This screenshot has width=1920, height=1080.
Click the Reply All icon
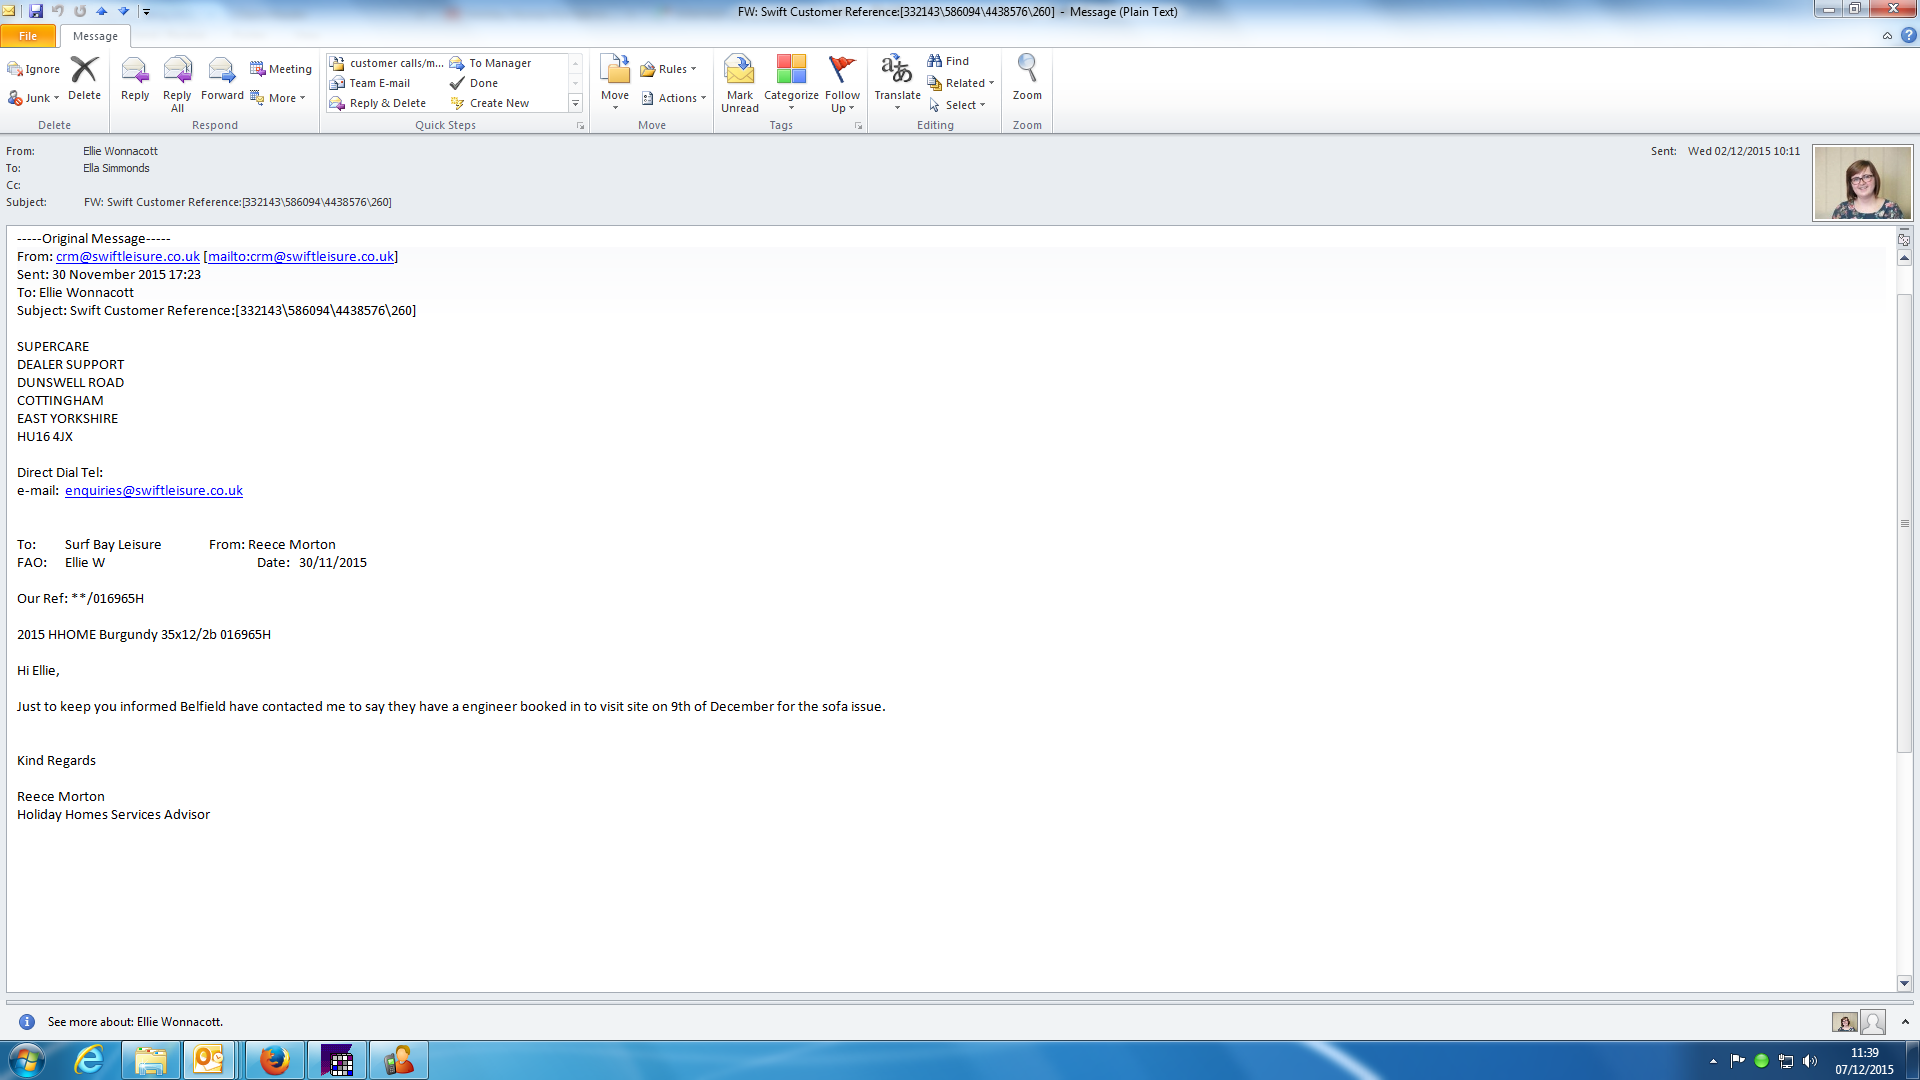tap(177, 80)
